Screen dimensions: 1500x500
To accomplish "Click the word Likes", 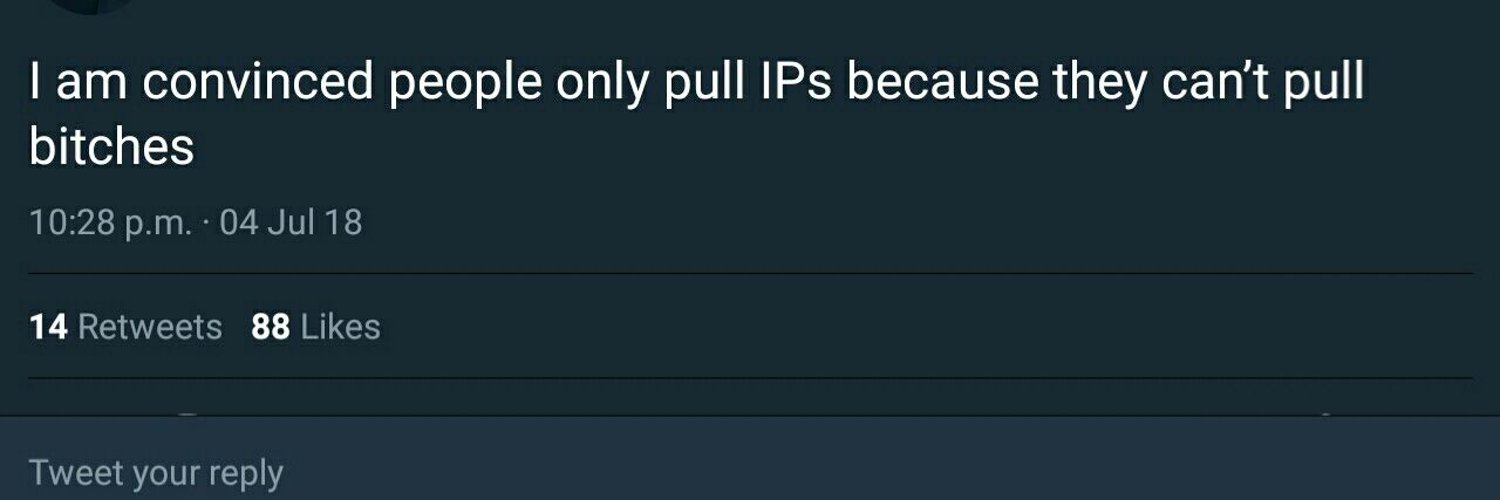I will coord(341,327).
